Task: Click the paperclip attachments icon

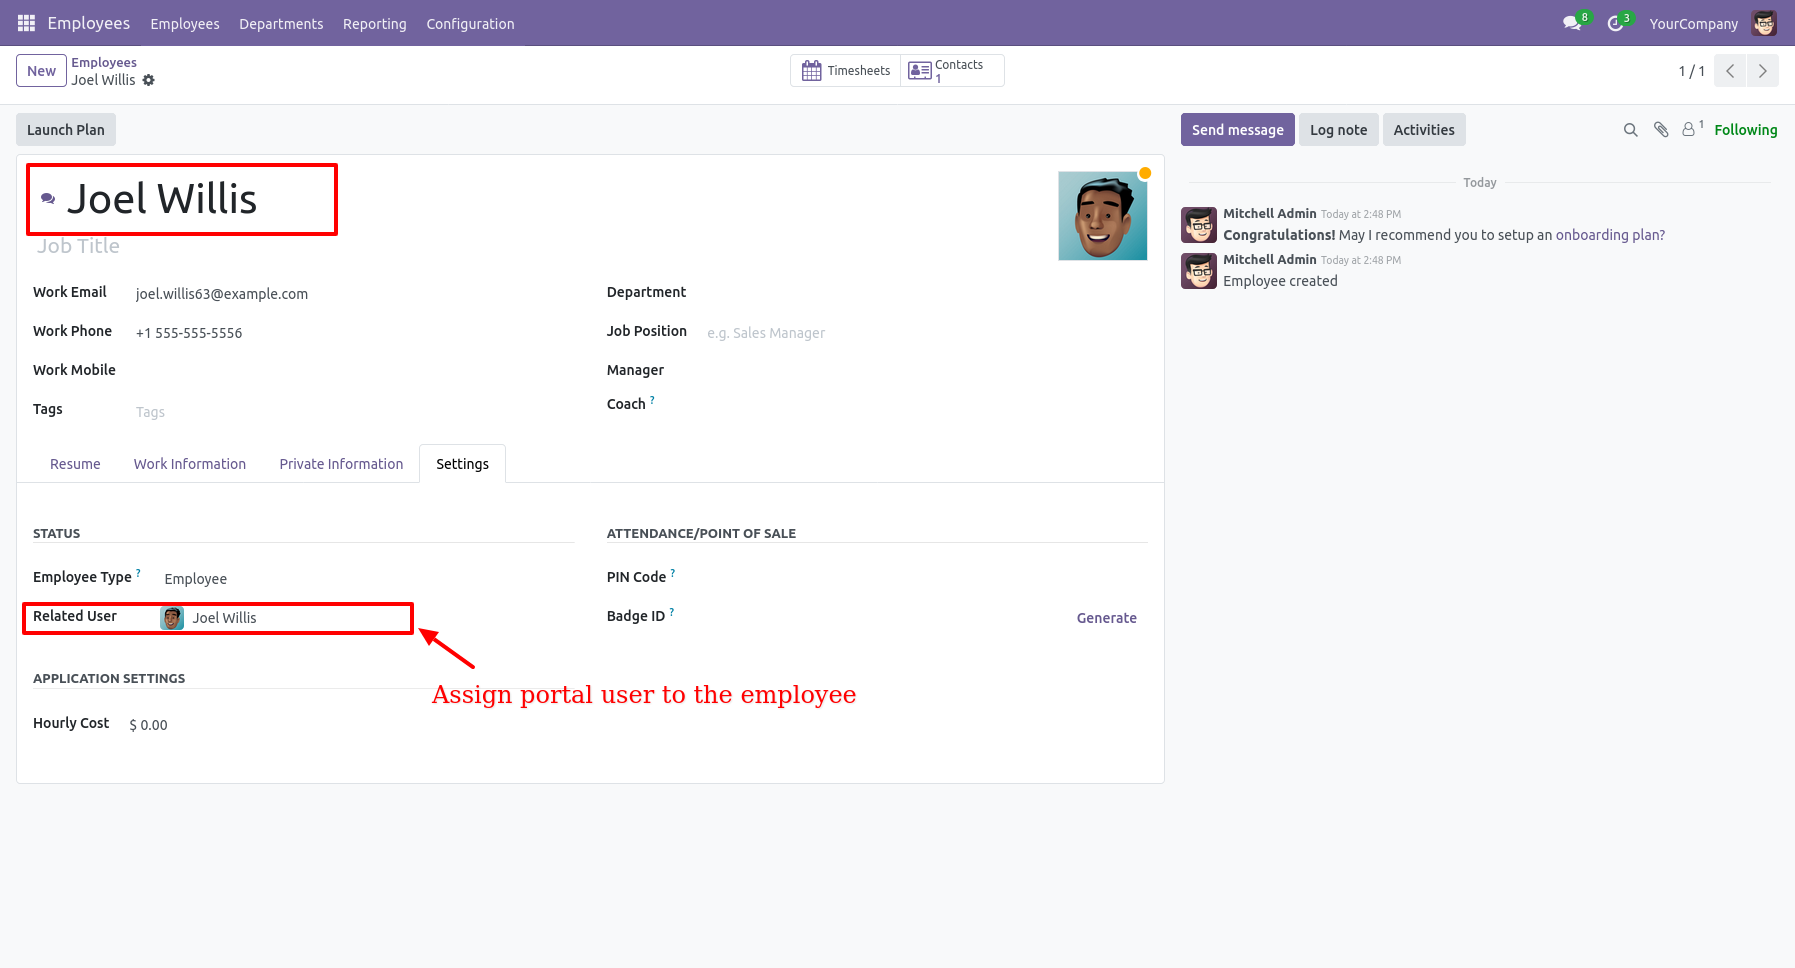Action: click(1661, 130)
